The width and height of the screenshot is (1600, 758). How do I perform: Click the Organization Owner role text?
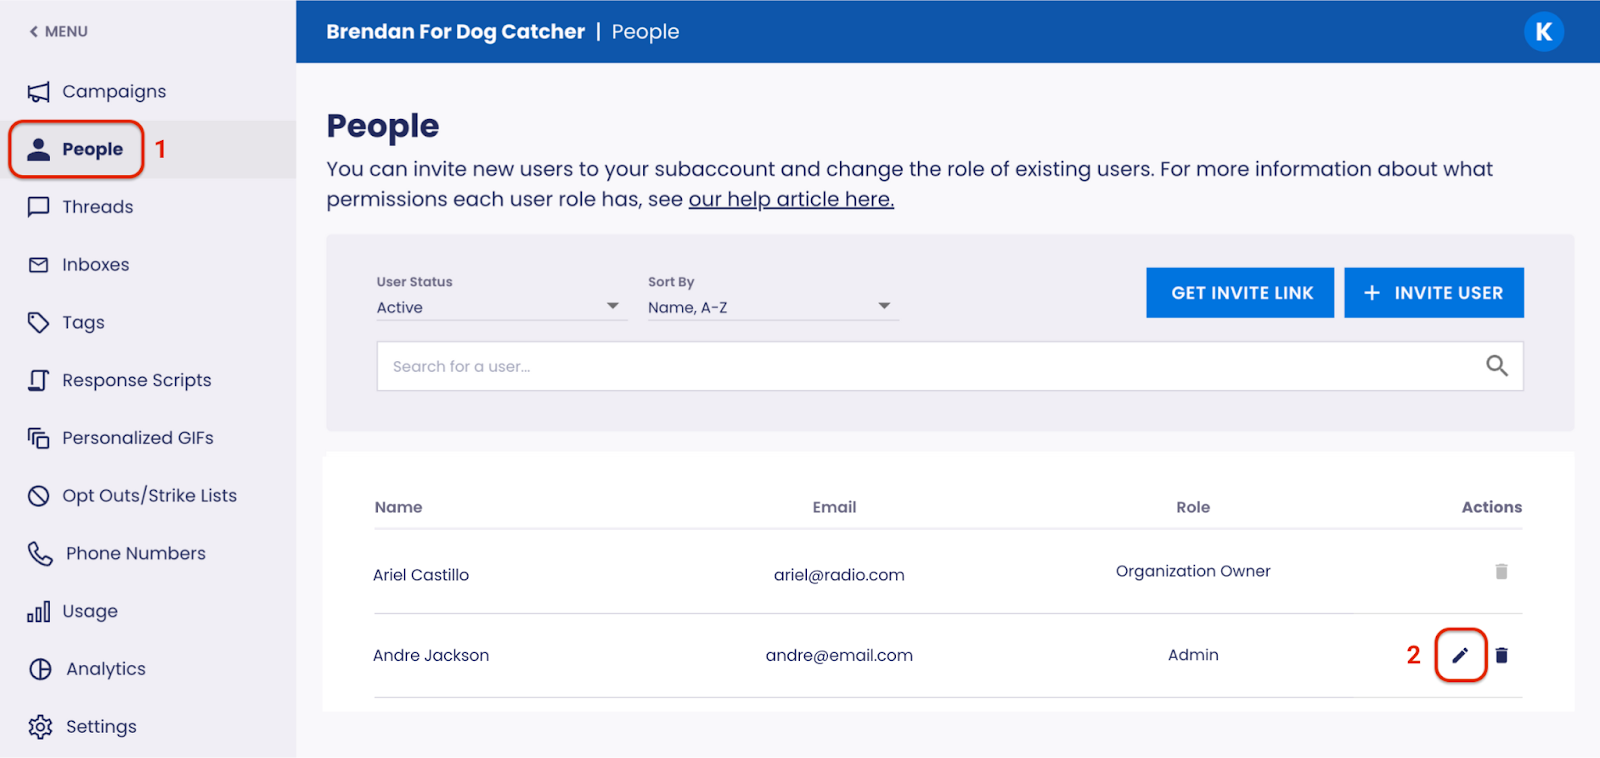1193,571
